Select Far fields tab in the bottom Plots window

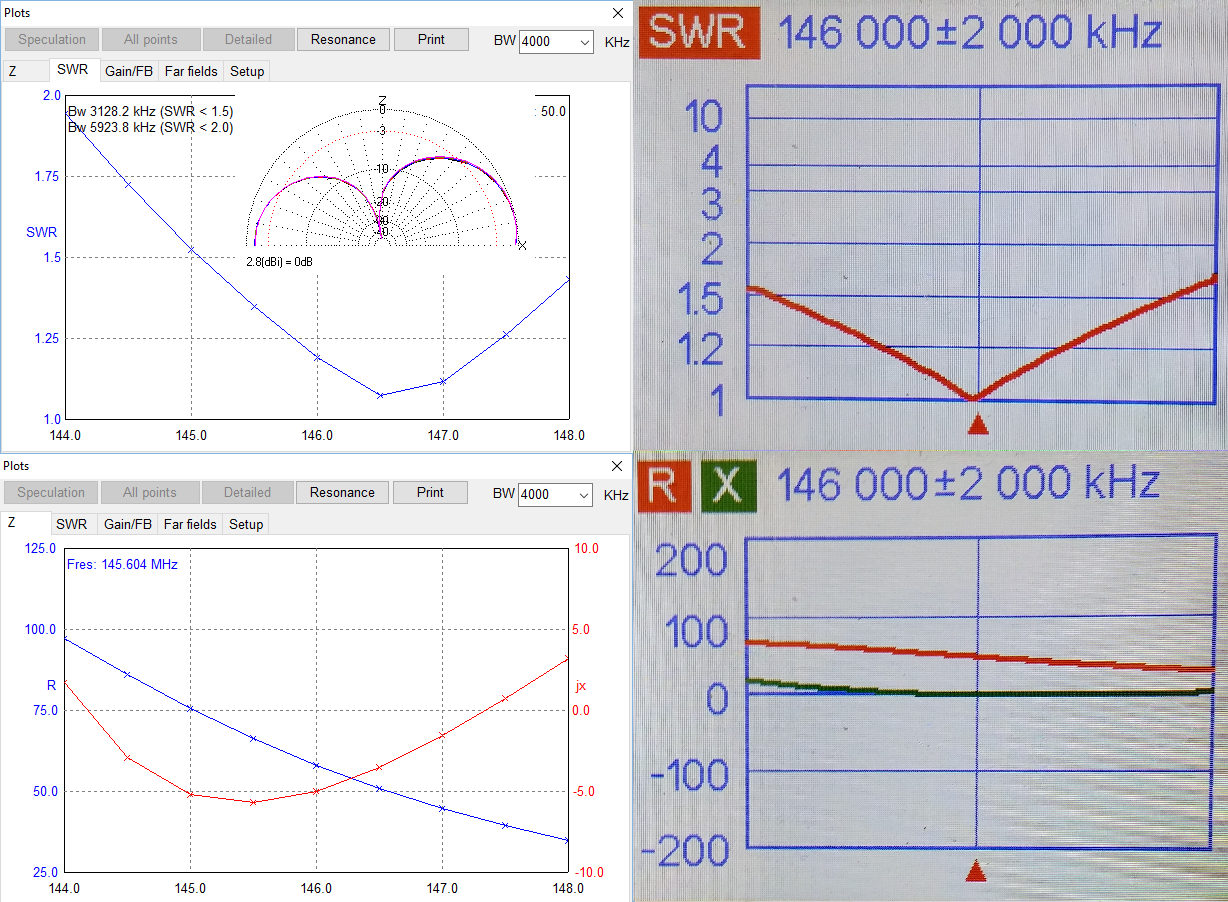point(190,524)
